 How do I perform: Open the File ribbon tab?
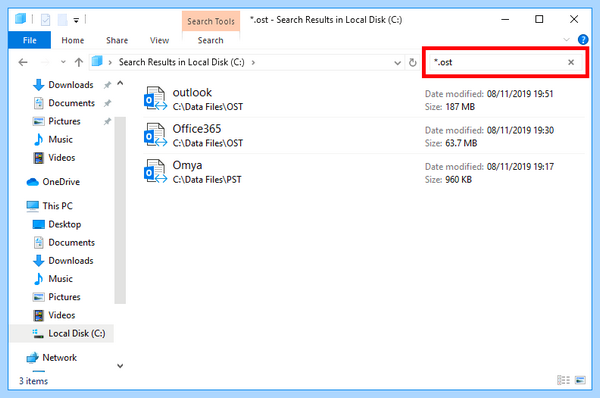pyautogui.click(x=29, y=40)
